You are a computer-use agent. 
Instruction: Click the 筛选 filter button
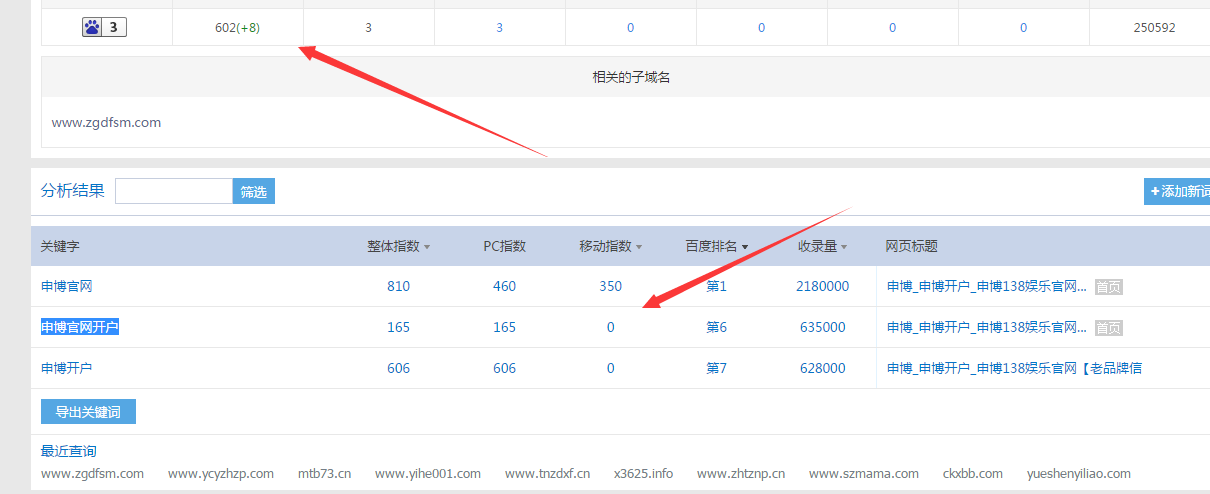[253, 191]
